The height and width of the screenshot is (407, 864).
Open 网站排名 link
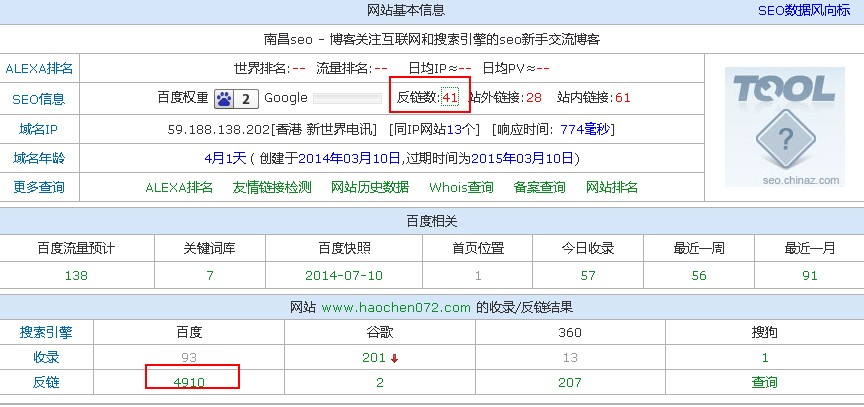(612, 187)
